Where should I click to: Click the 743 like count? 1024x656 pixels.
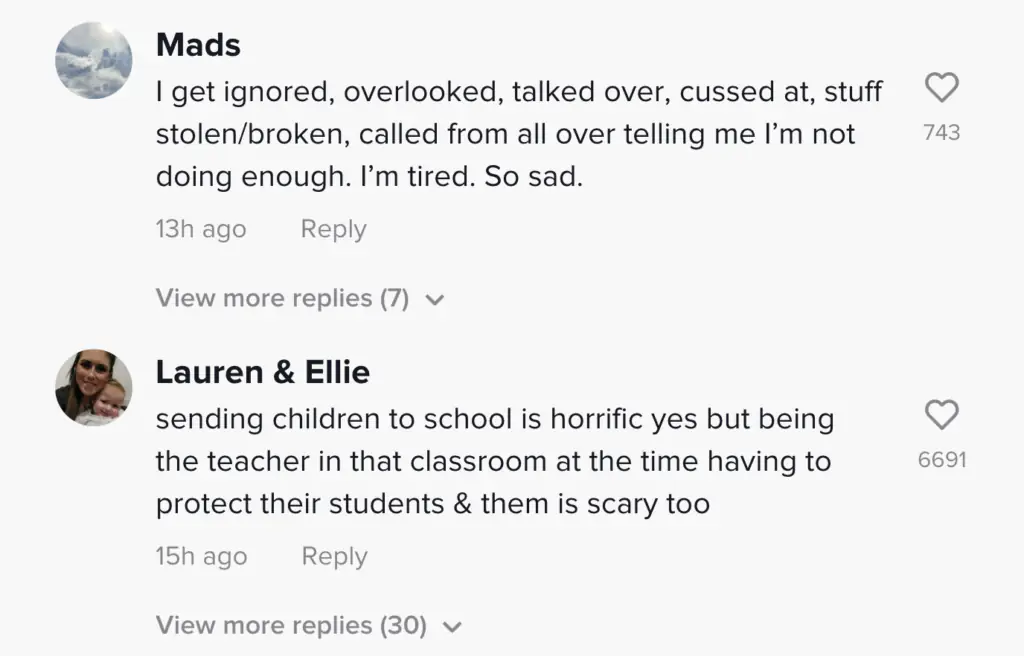coord(941,132)
